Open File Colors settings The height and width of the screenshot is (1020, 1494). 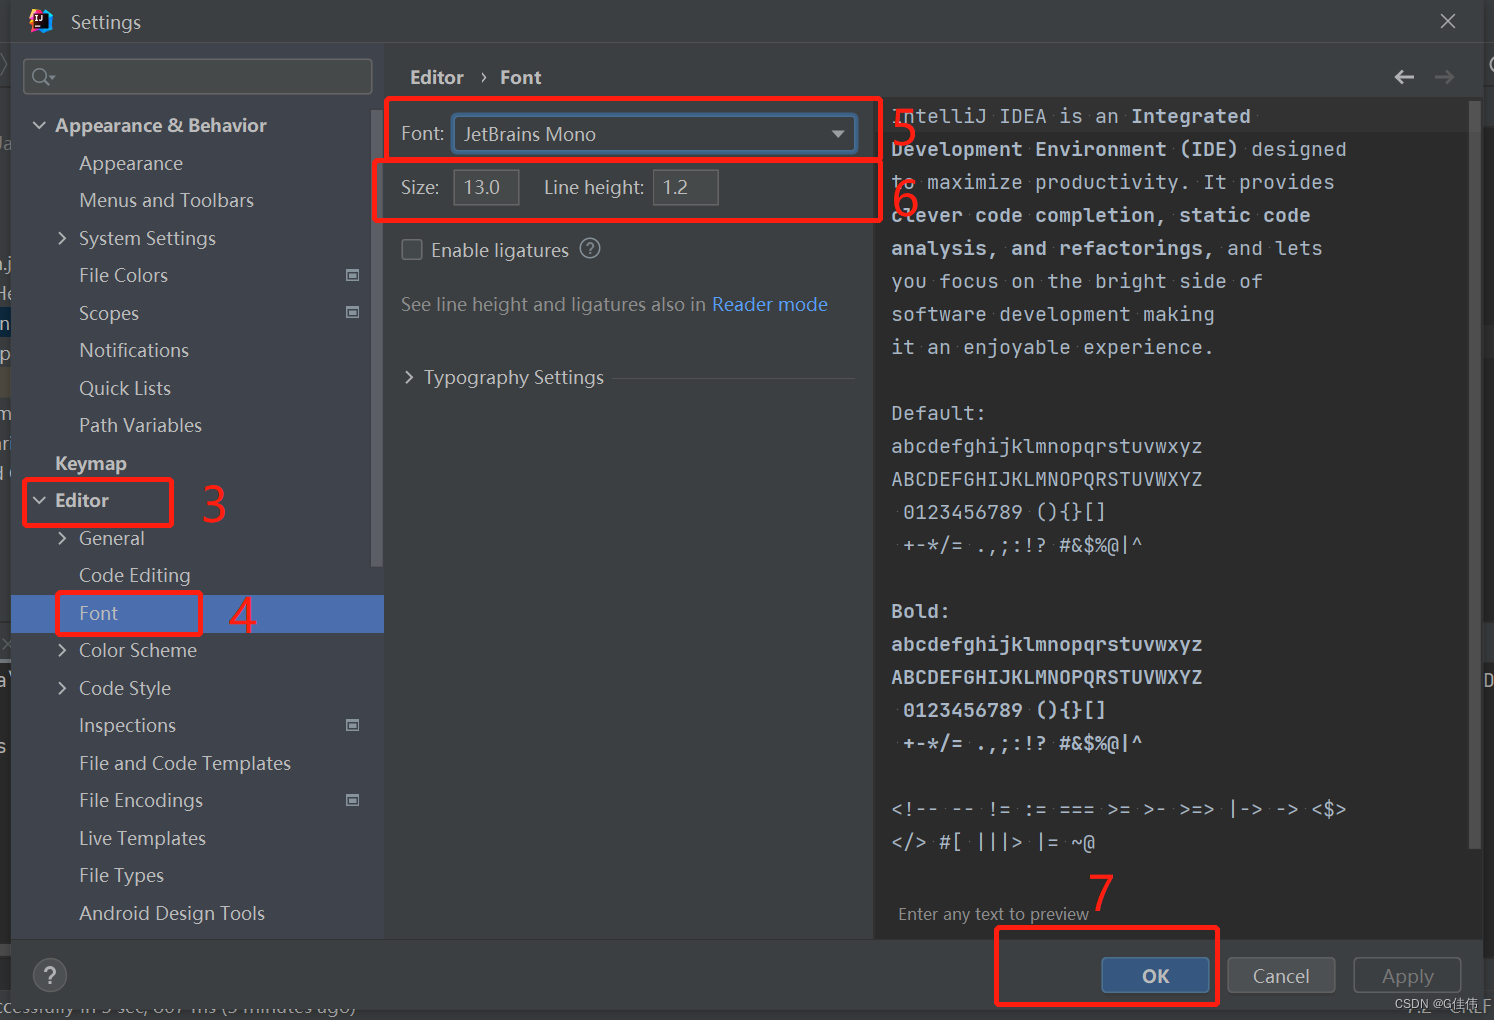123,275
